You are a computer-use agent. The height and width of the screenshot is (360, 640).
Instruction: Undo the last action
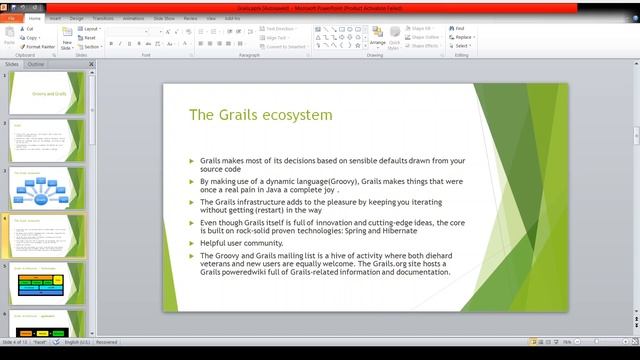[23, 7]
